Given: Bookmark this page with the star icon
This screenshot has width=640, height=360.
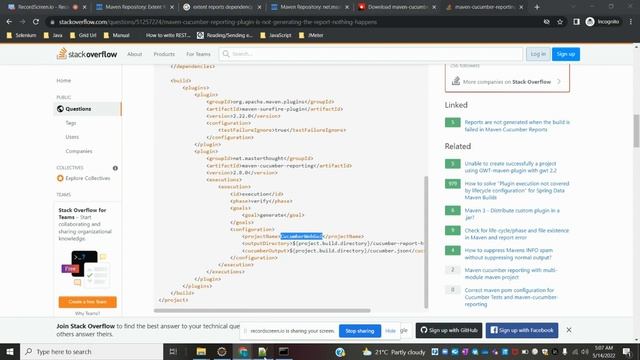Looking at the screenshot, I should tap(560, 22).
